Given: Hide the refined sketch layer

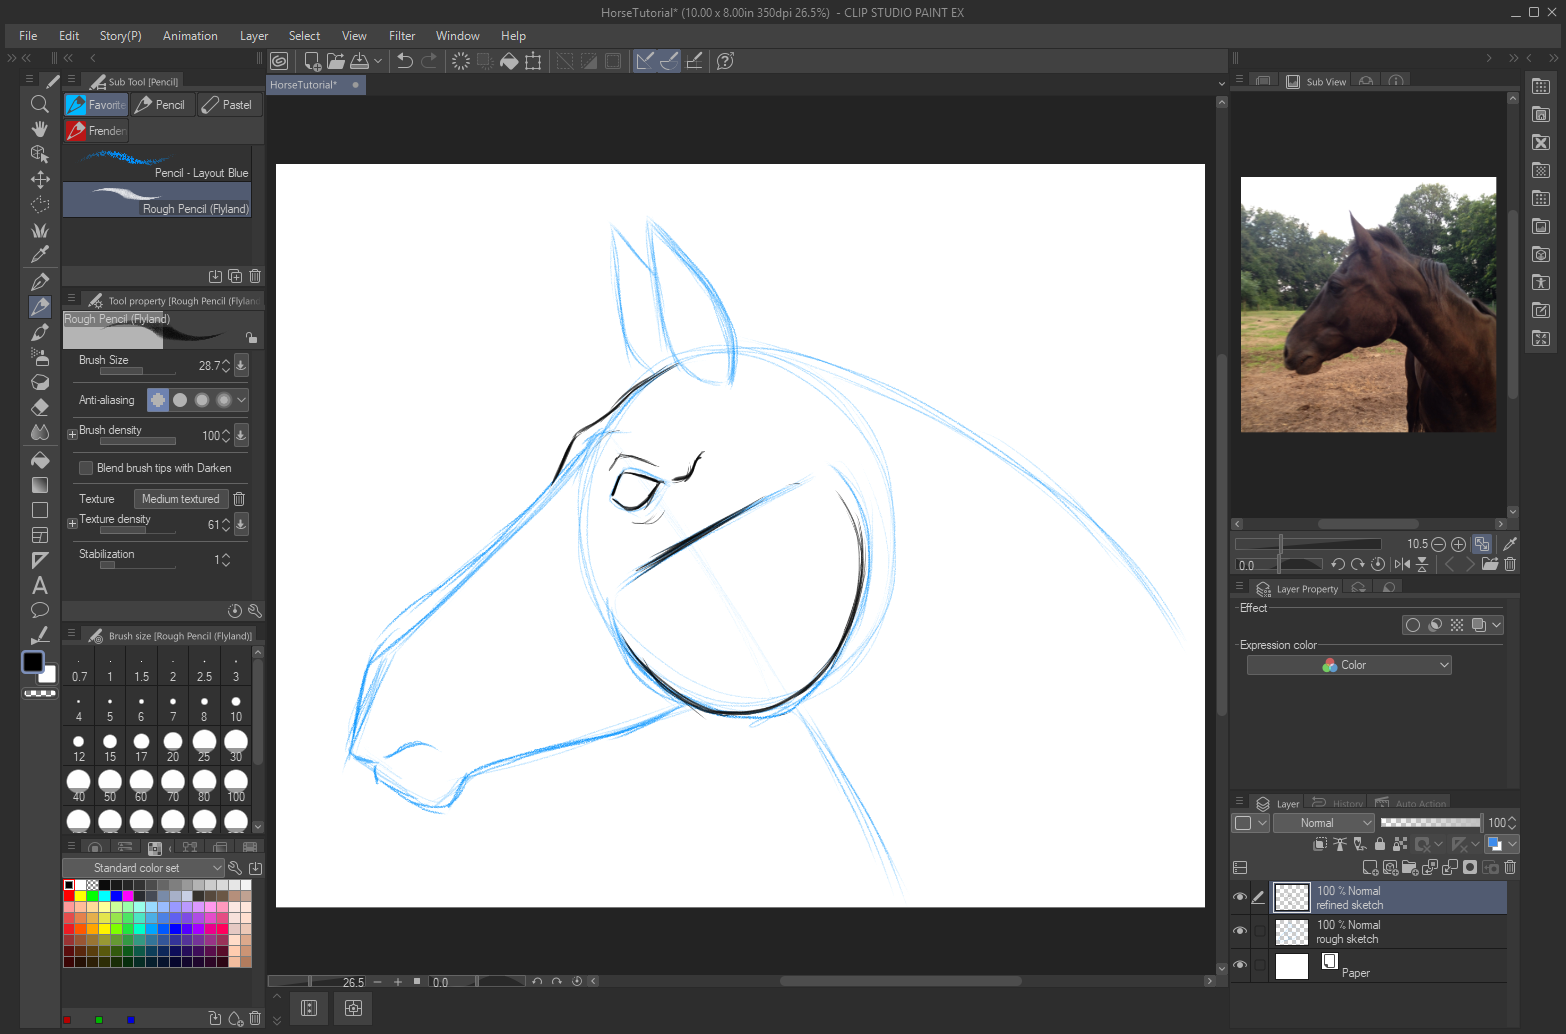Looking at the screenshot, I should [x=1240, y=897].
